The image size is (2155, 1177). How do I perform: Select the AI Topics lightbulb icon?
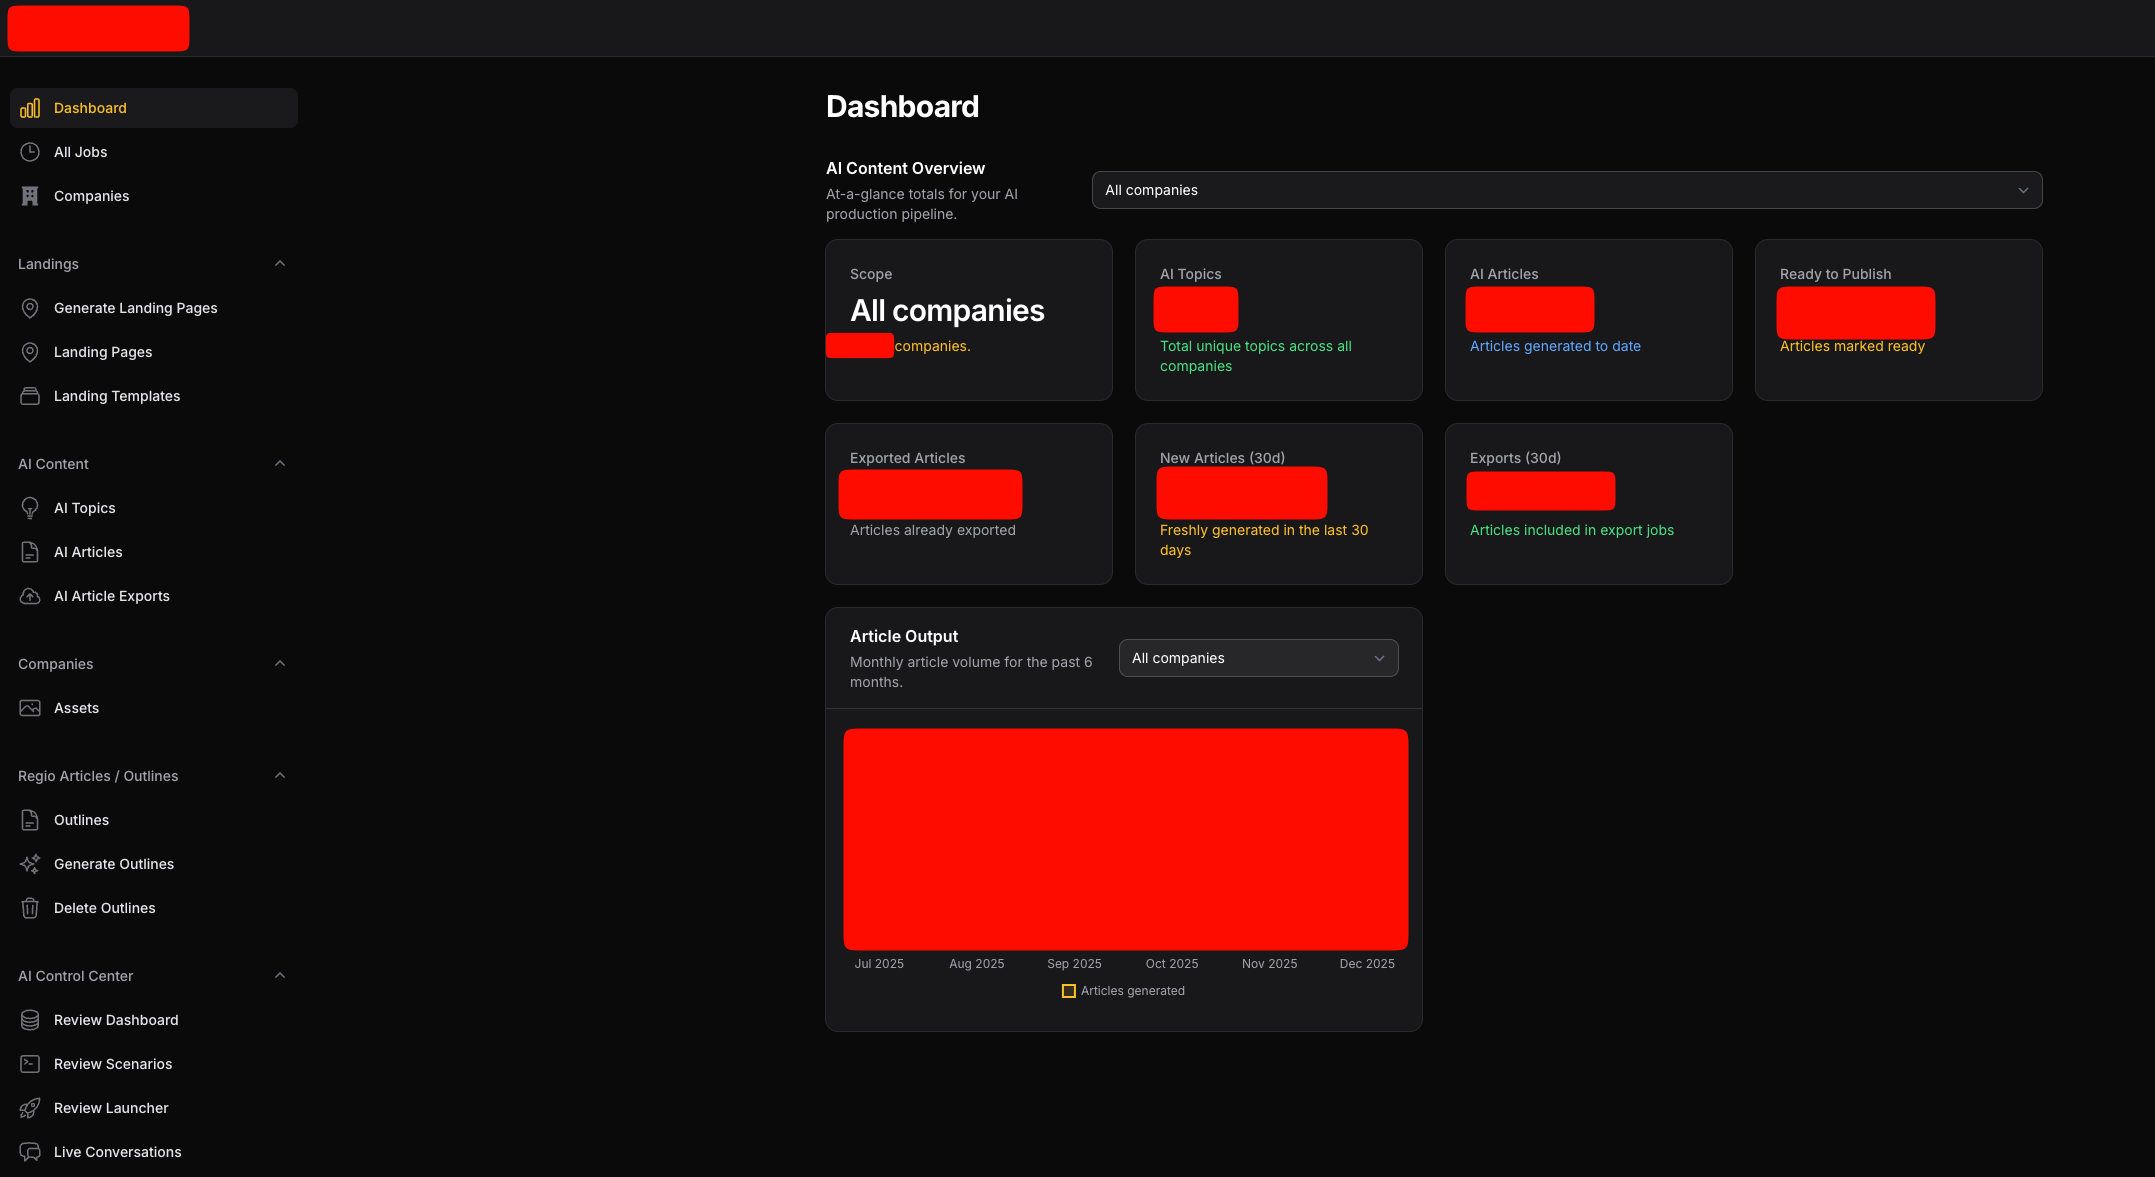pos(30,507)
